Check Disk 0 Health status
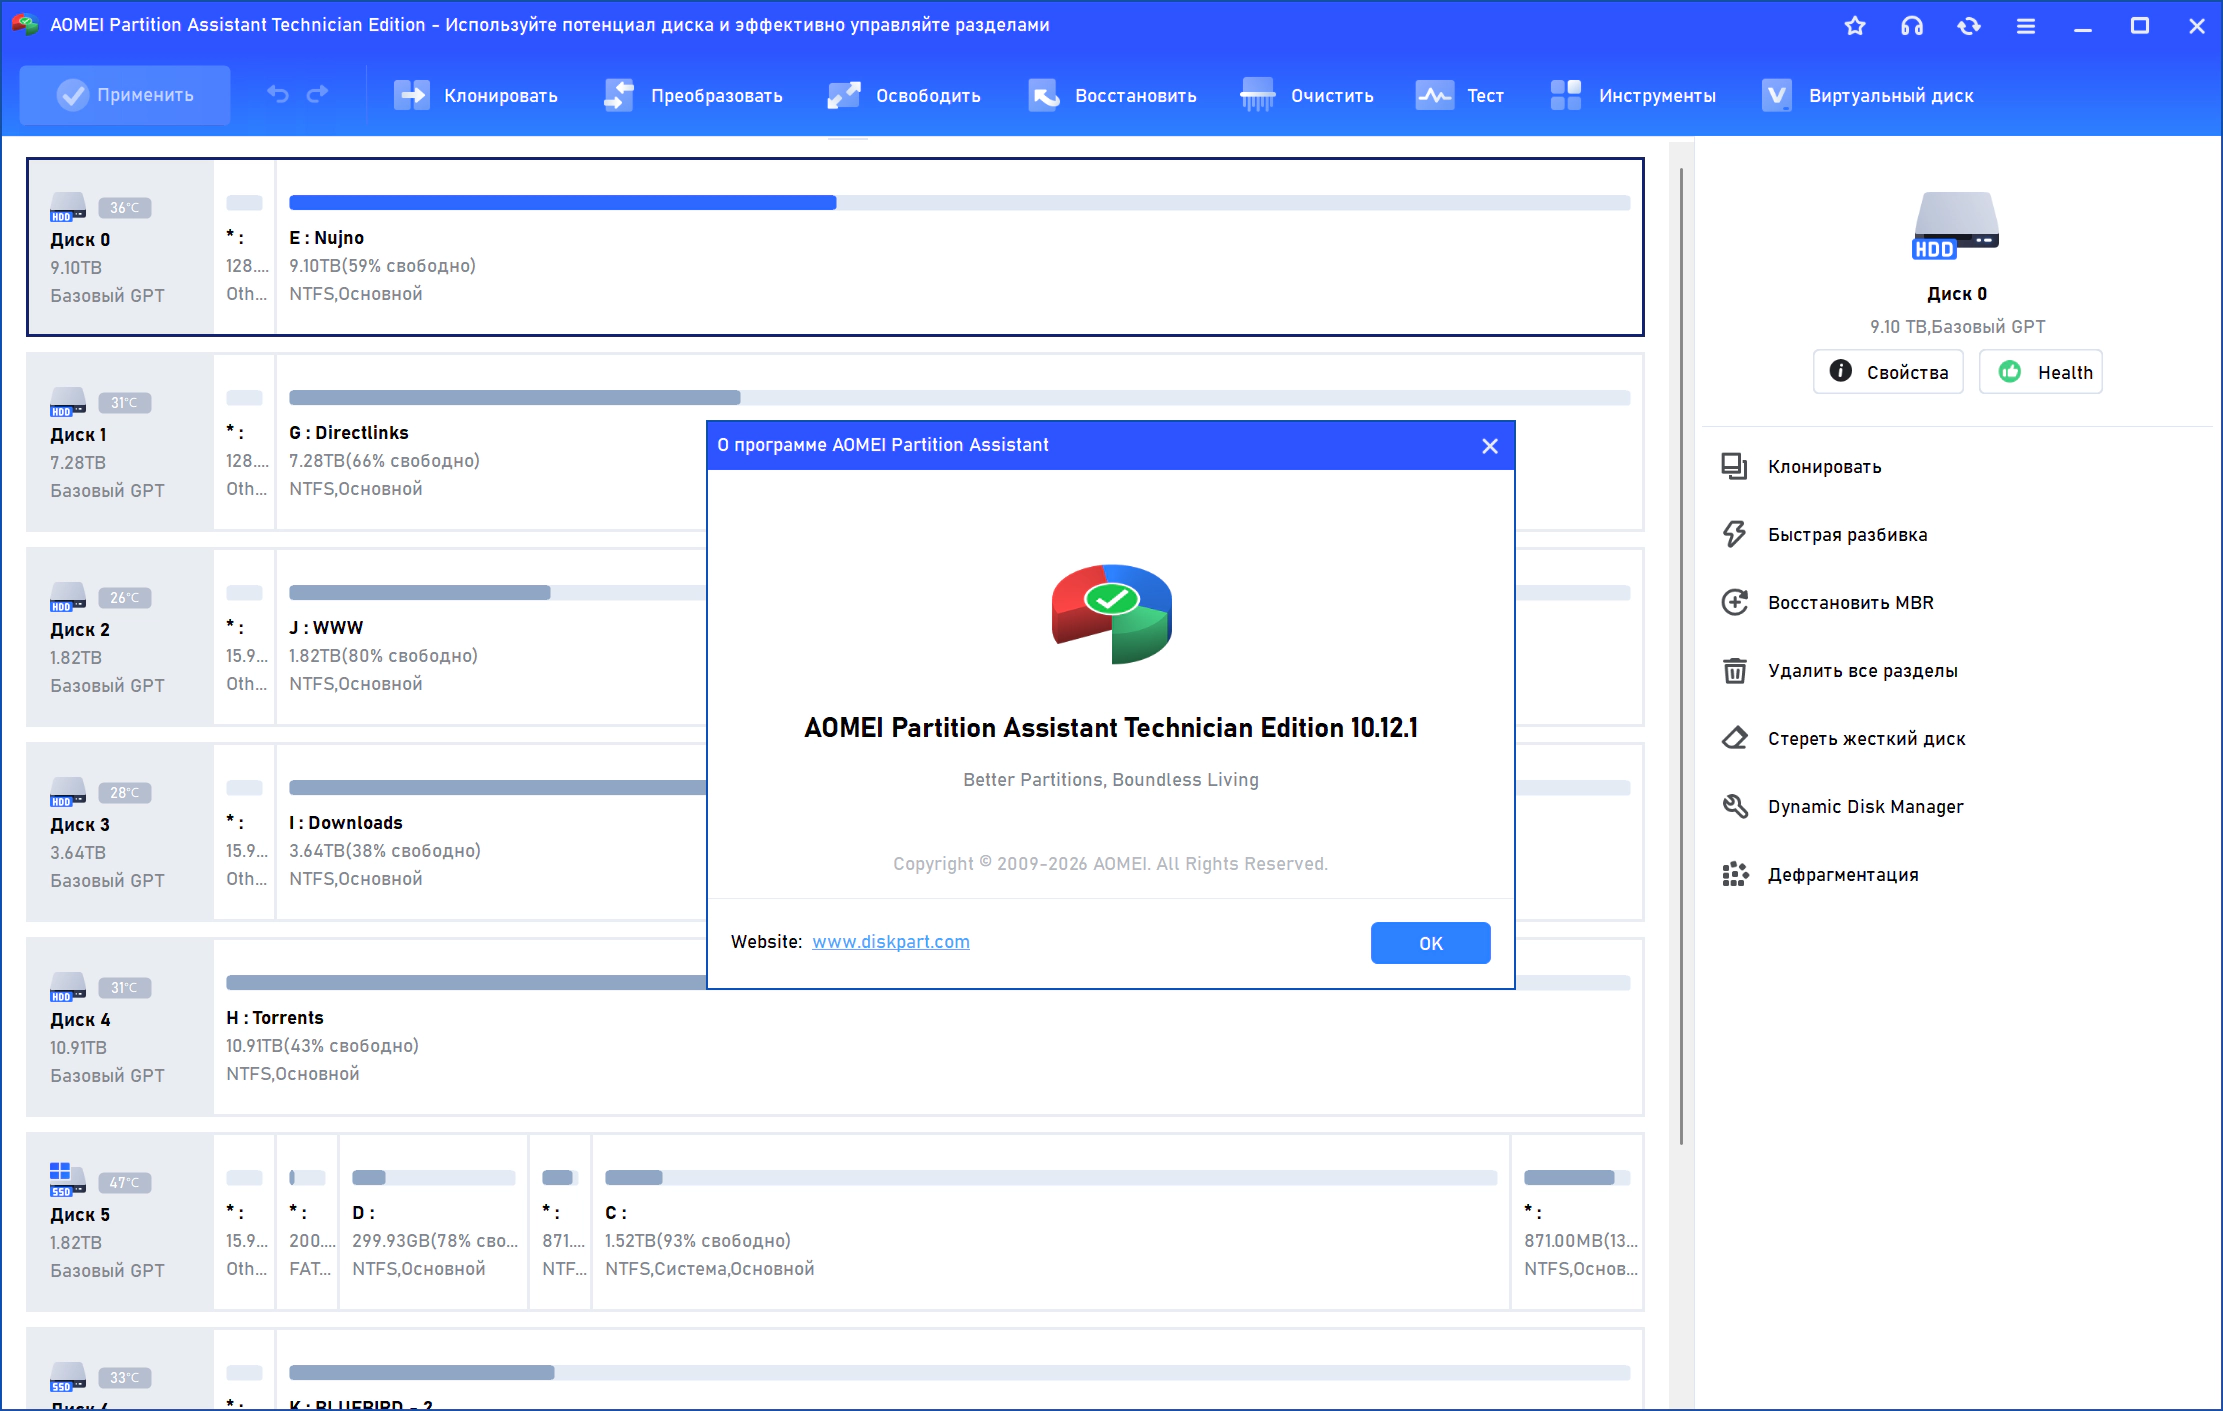 click(x=2041, y=372)
